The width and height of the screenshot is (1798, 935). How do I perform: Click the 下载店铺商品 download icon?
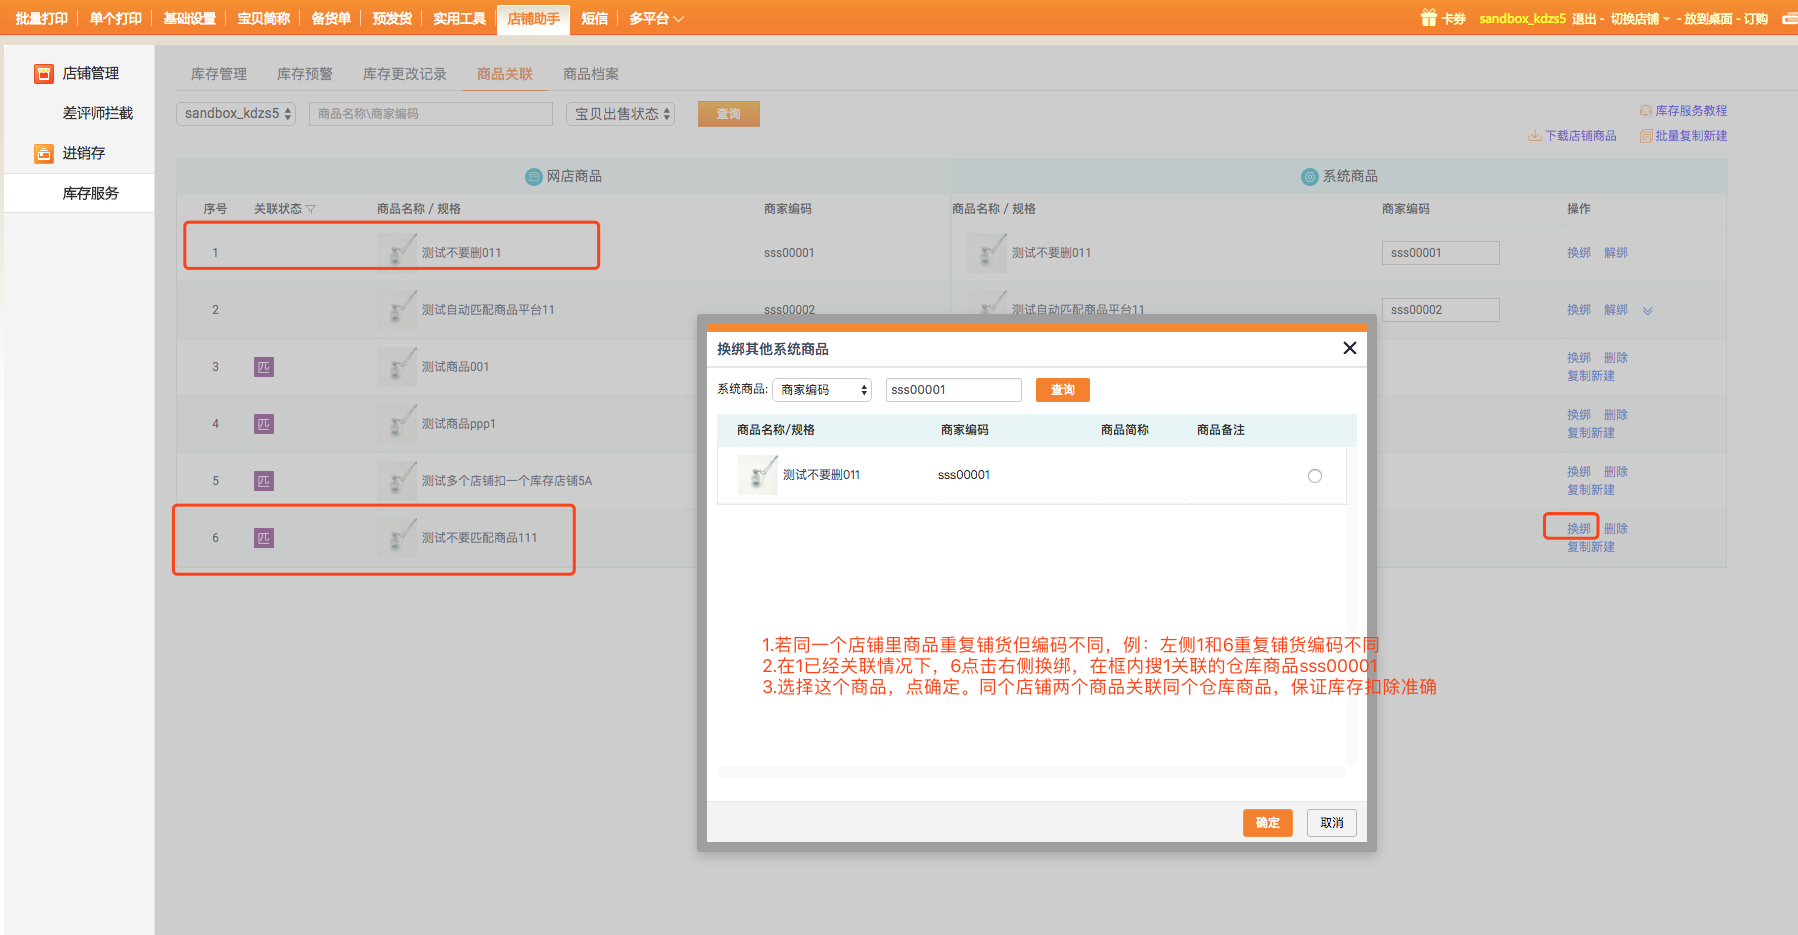[1534, 135]
